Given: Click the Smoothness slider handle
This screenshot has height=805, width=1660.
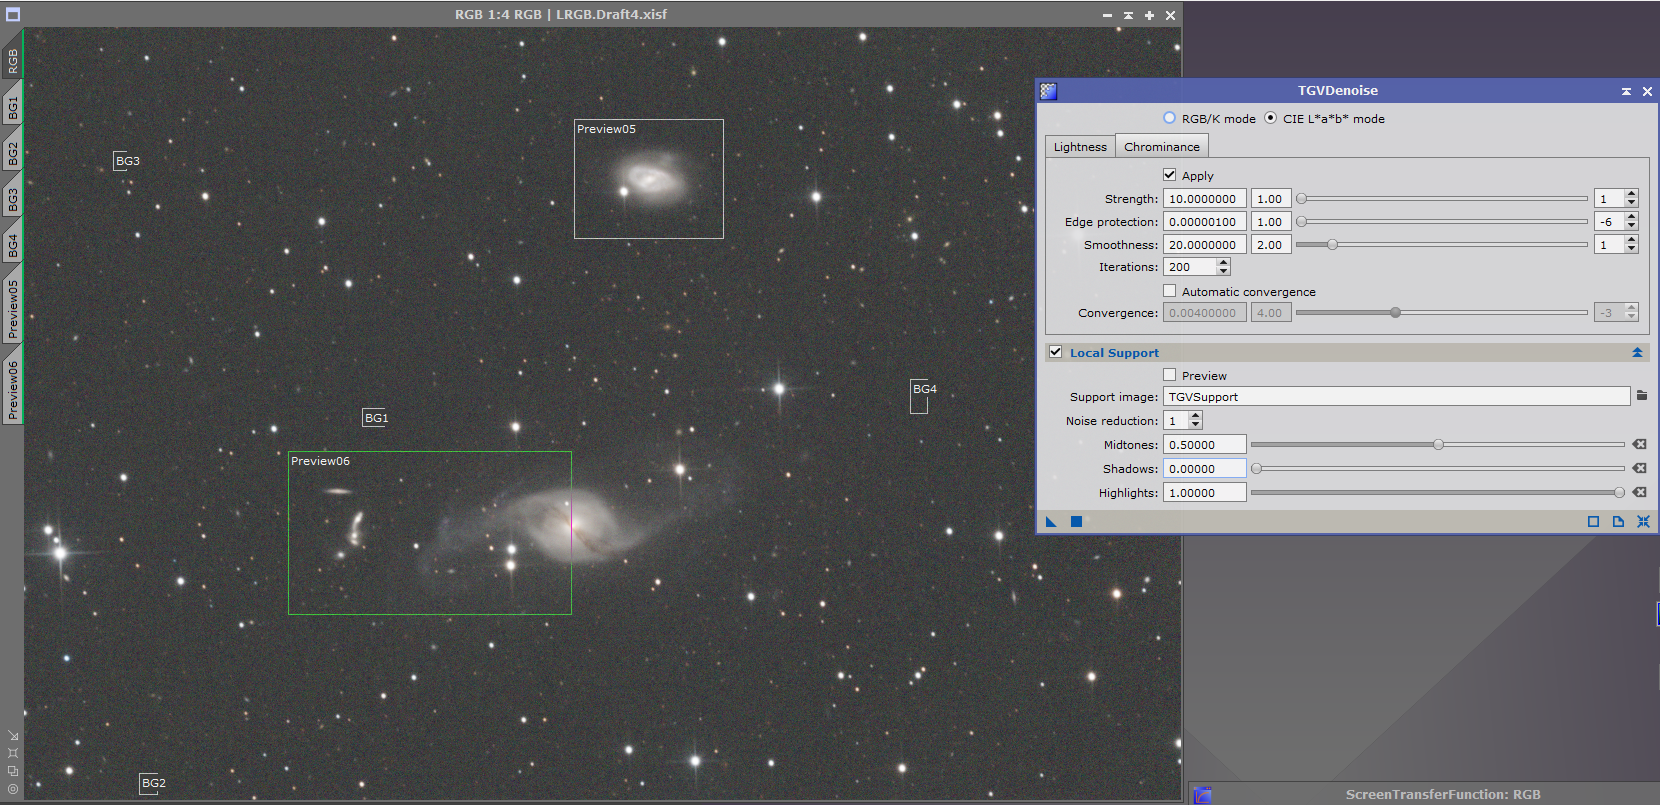Looking at the screenshot, I should 1332,244.
